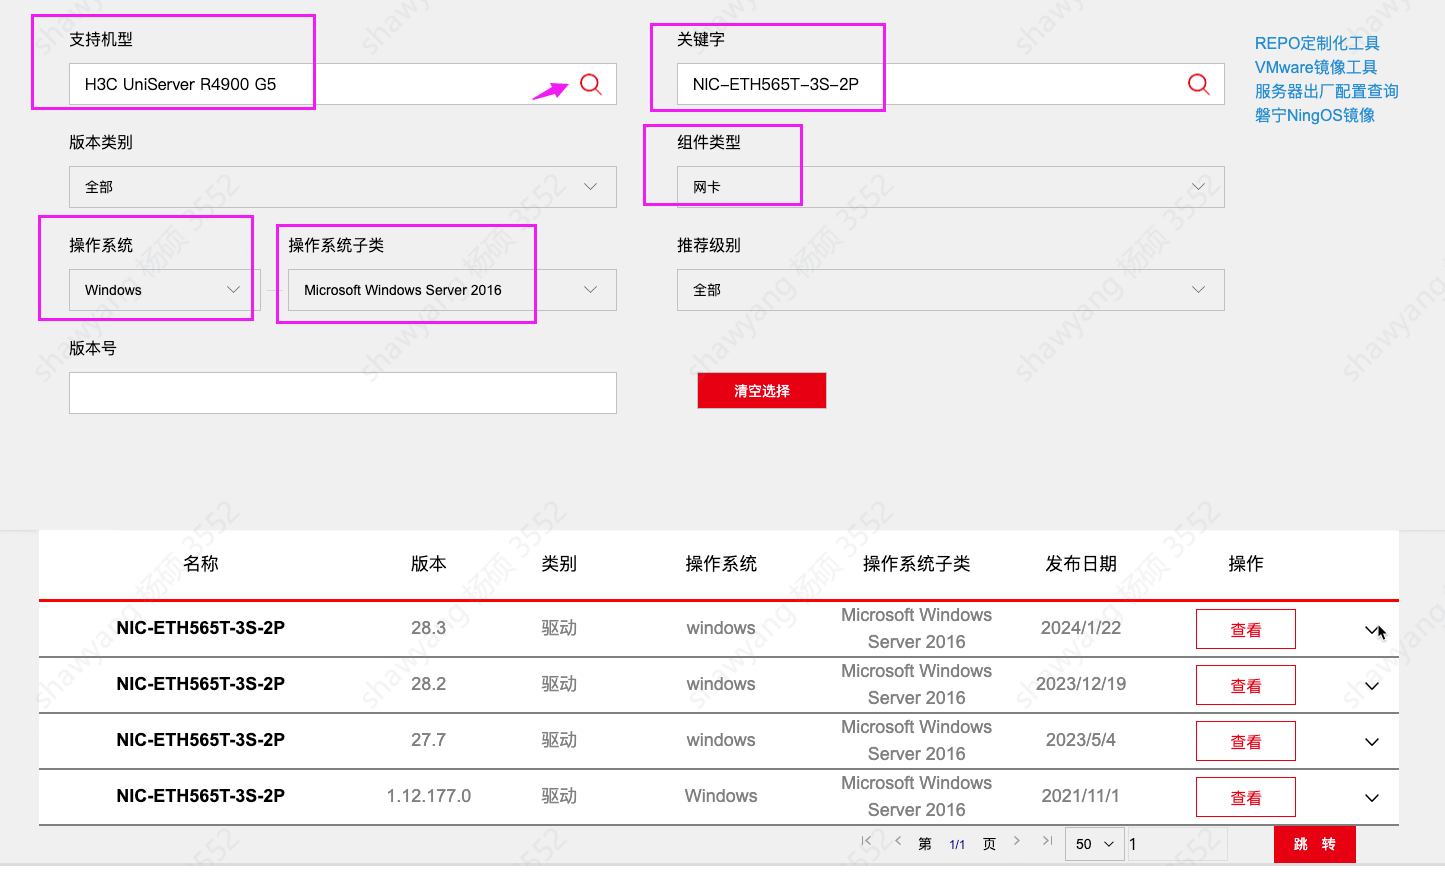Click the 版本 column header

click(429, 564)
